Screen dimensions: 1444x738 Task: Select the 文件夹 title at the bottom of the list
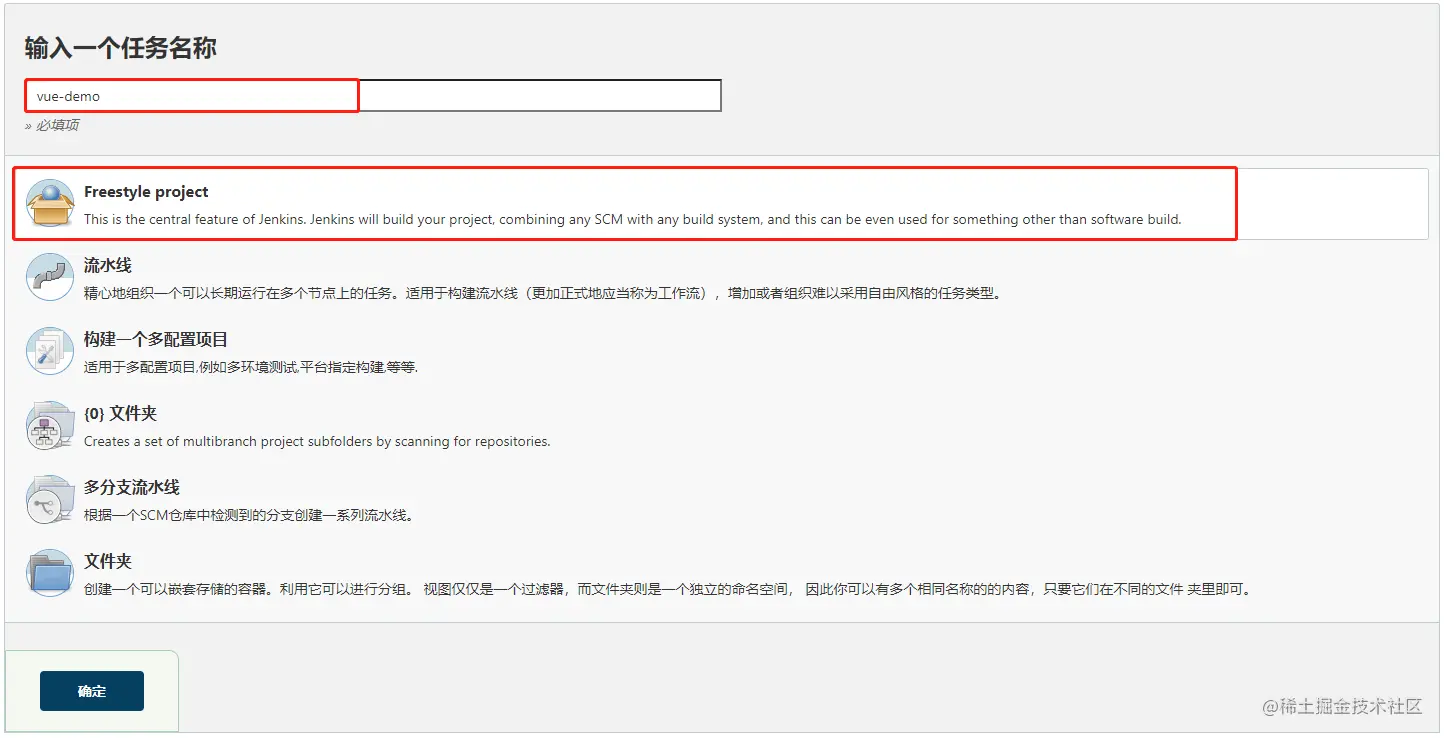coord(108,562)
